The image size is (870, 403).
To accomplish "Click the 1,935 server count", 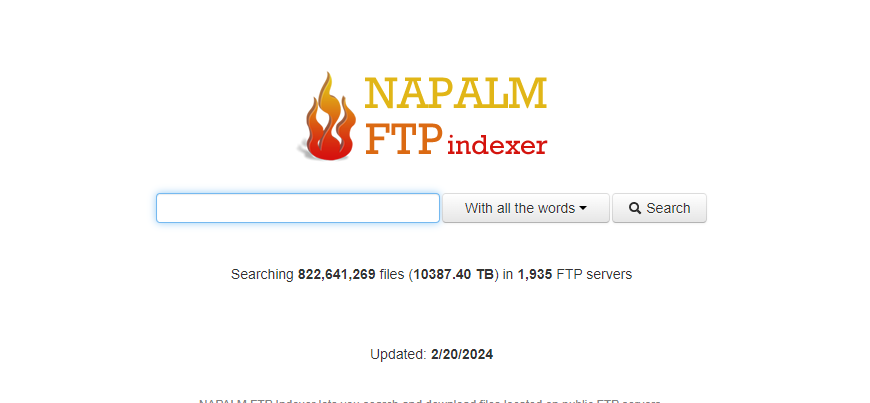I will tap(535, 274).
